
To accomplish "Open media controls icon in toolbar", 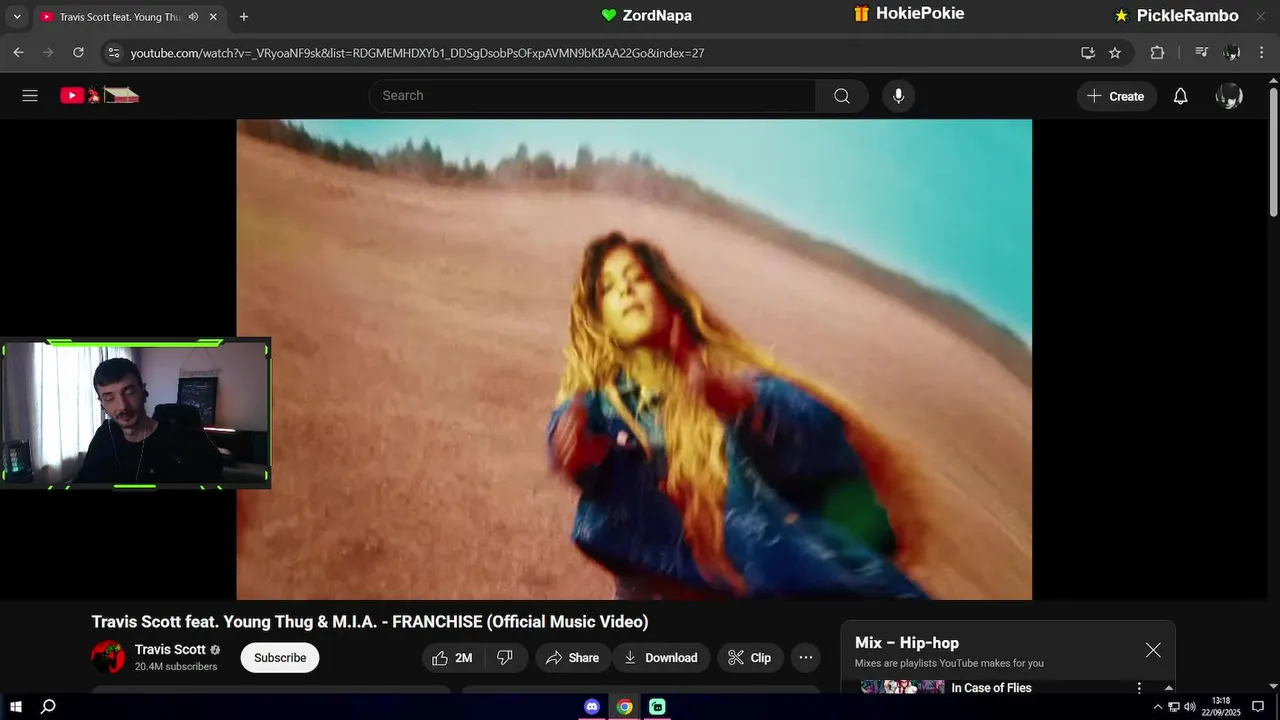I will [1202, 53].
